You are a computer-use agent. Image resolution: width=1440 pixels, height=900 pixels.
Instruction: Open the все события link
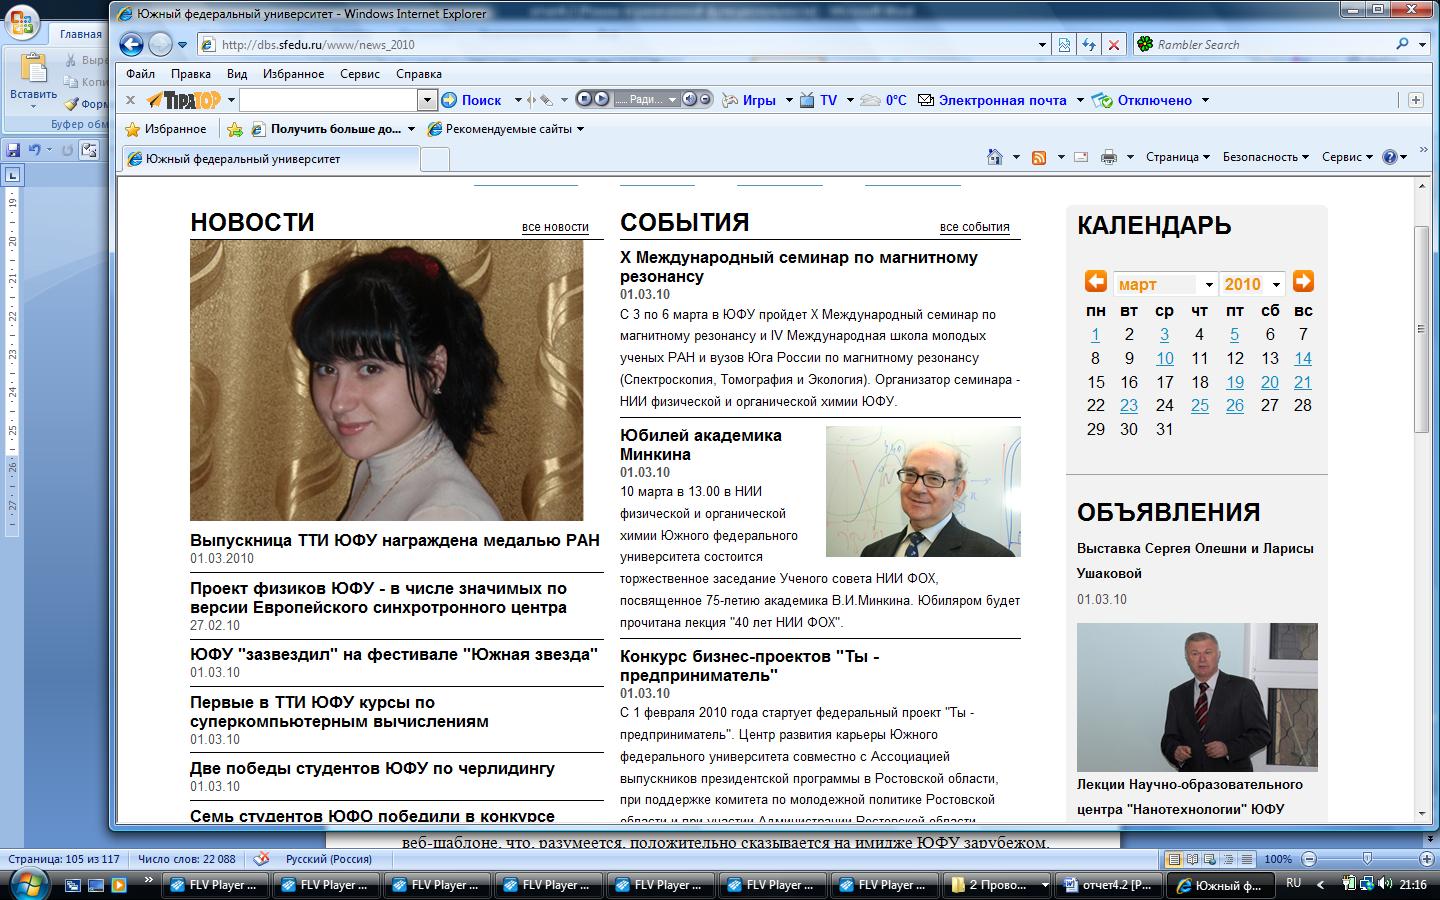[x=975, y=227]
